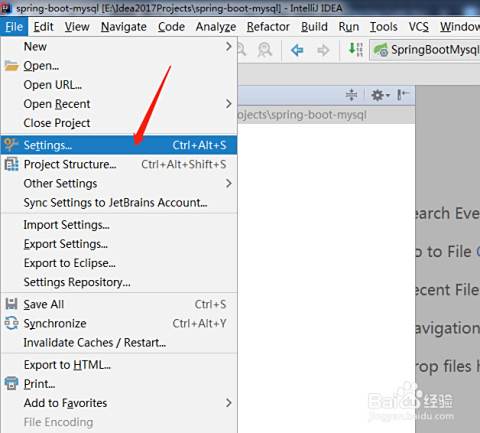Click the Make Project build icon
This screenshot has width=480, height=433.
click(355, 50)
